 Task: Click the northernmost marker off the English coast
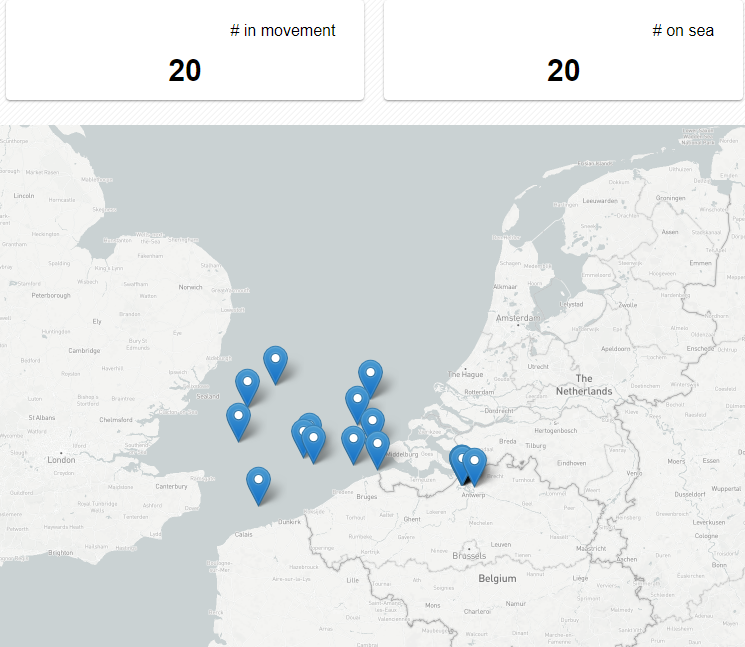click(x=275, y=362)
